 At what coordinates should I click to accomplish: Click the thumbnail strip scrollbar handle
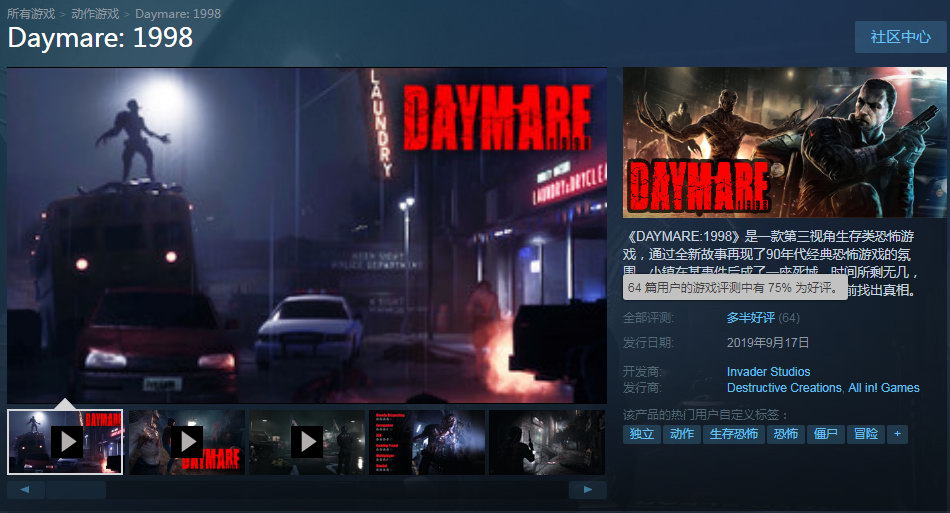pyautogui.click(x=75, y=490)
